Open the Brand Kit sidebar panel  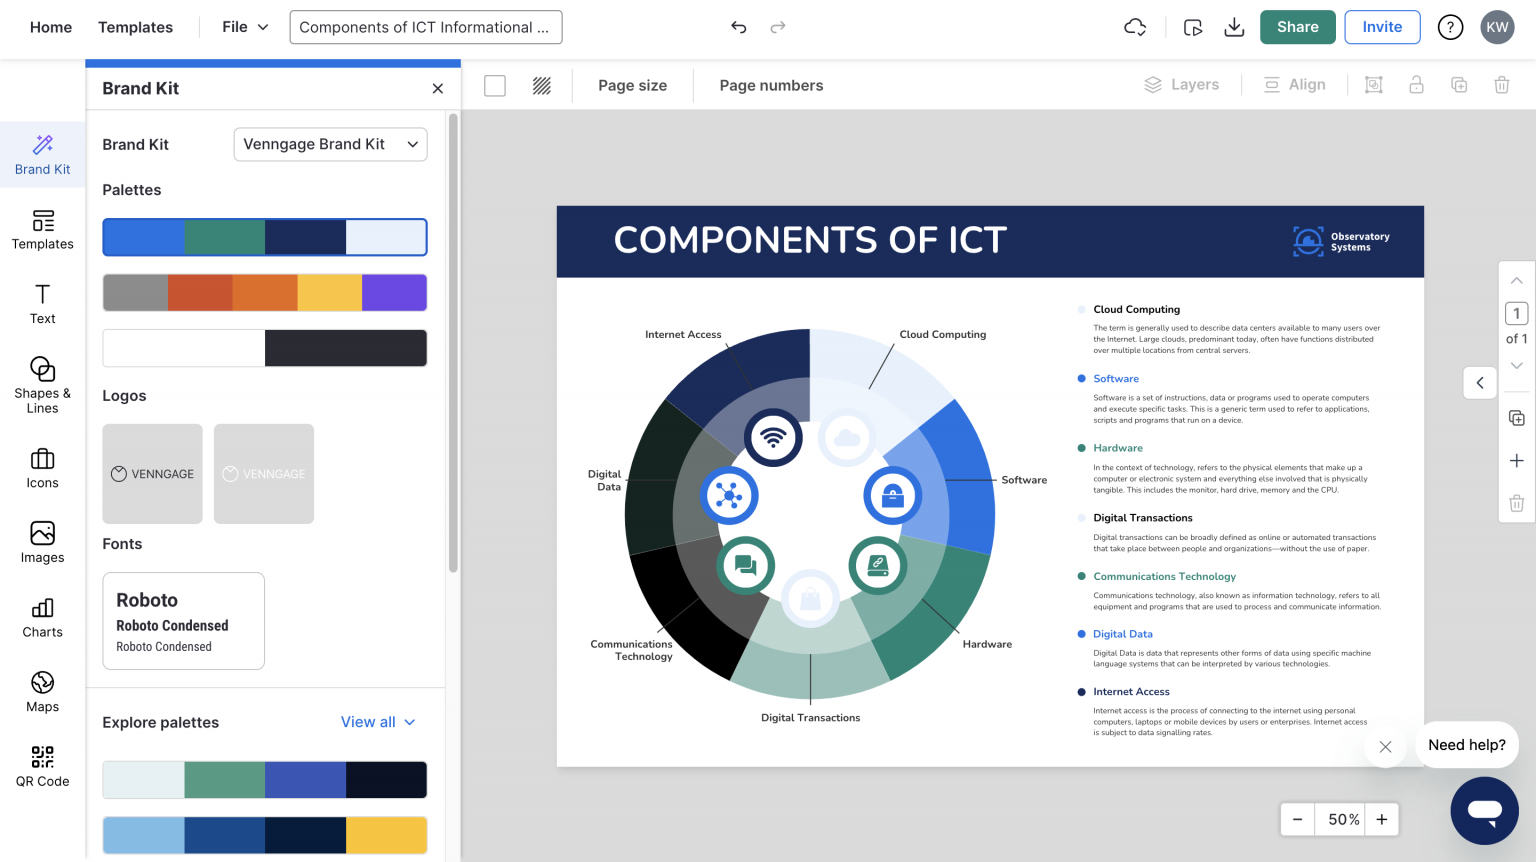coord(42,154)
